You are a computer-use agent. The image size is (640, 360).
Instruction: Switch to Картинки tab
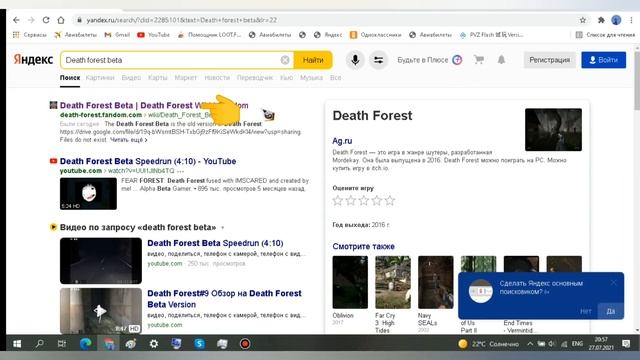pyautogui.click(x=100, y=77)
